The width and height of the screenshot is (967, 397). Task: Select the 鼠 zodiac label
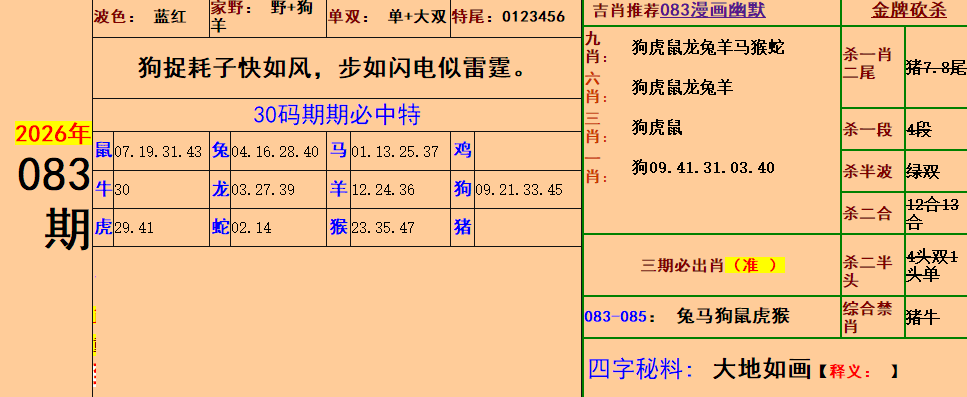pyautogui.click(x=103, y=150)
